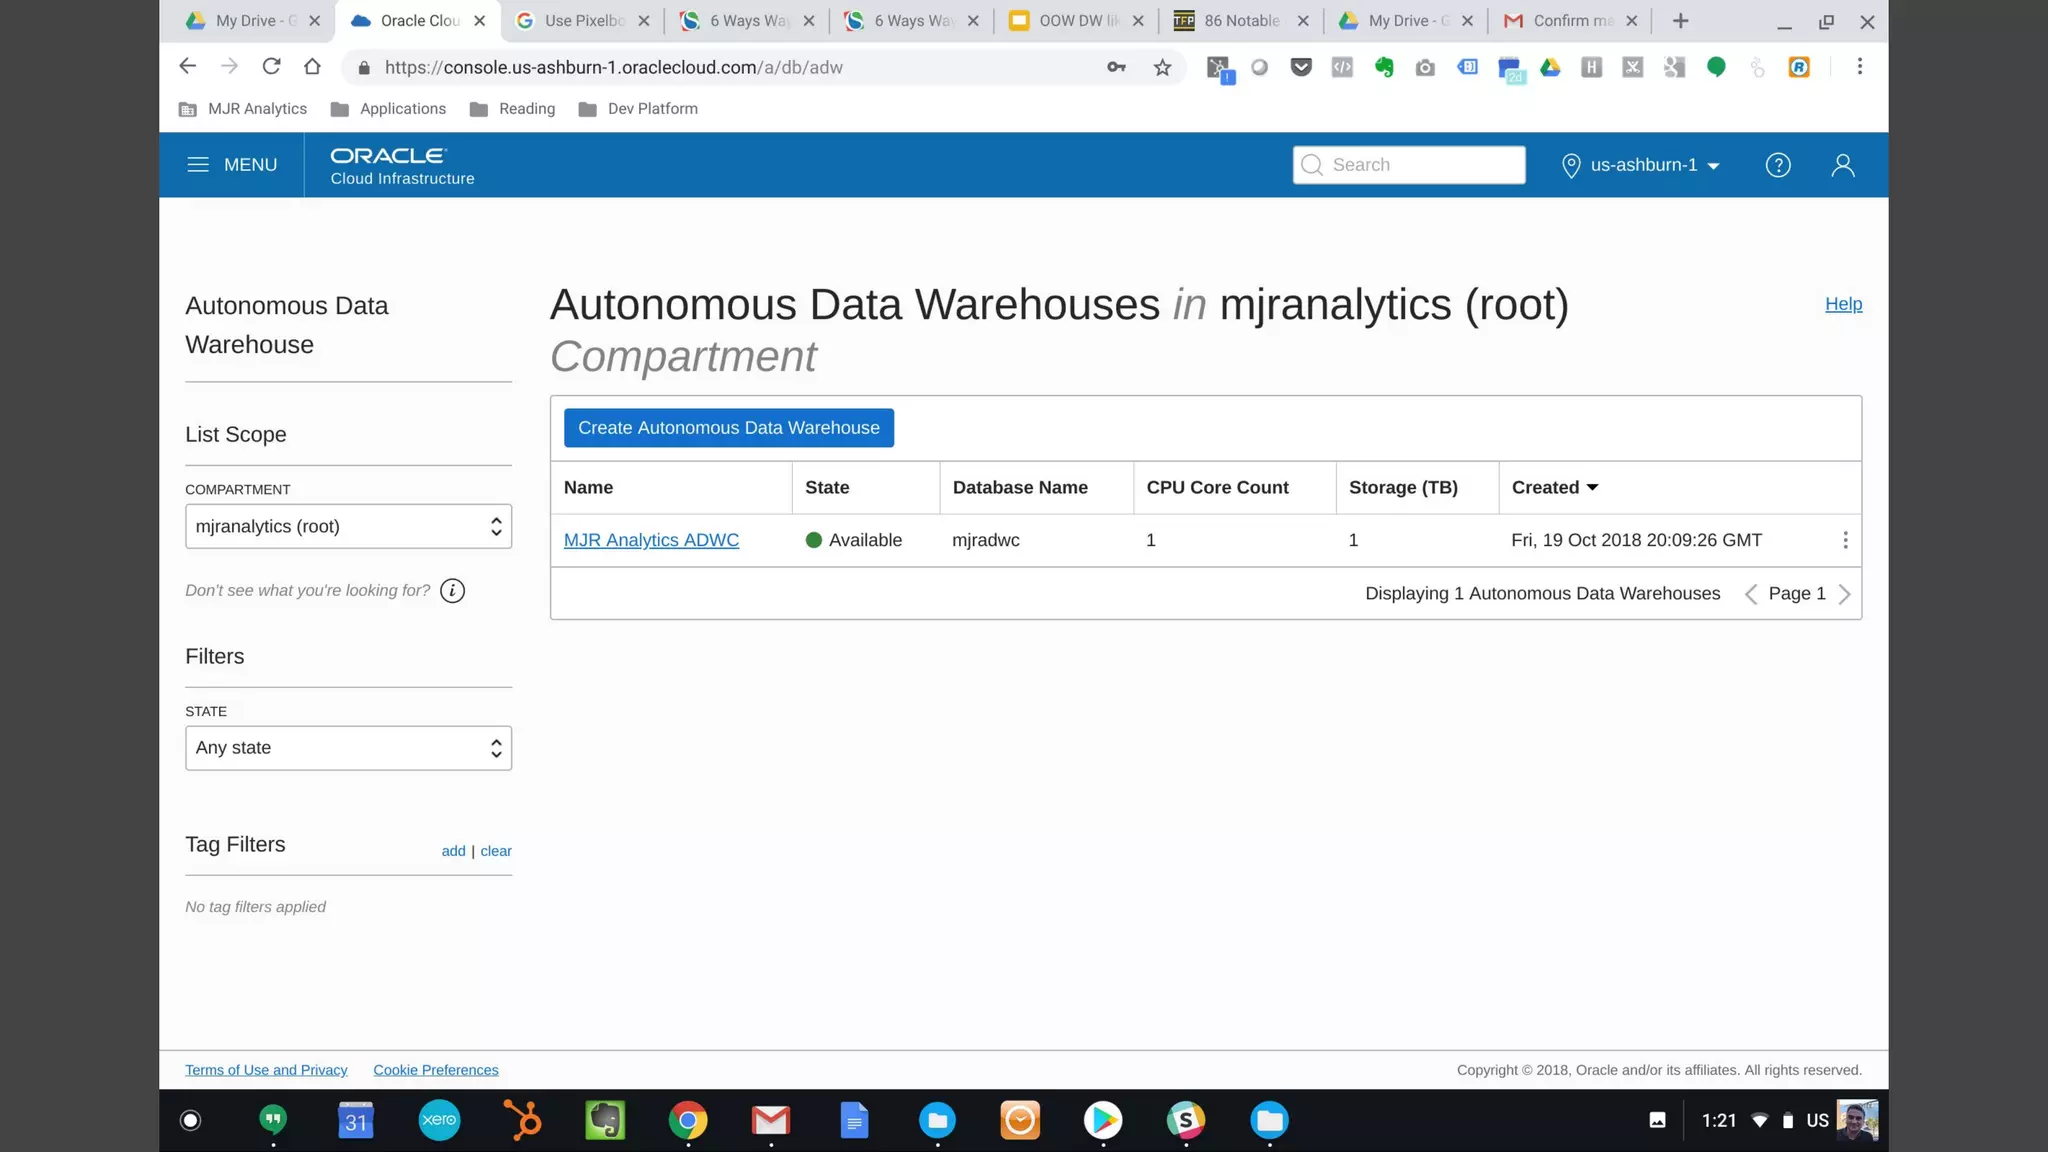This screenshot has width=2048, height=1152.
Task: Click the Oracle Cloud Infrastructure logo
Action: pyautogui.click(x=402, y=165)
